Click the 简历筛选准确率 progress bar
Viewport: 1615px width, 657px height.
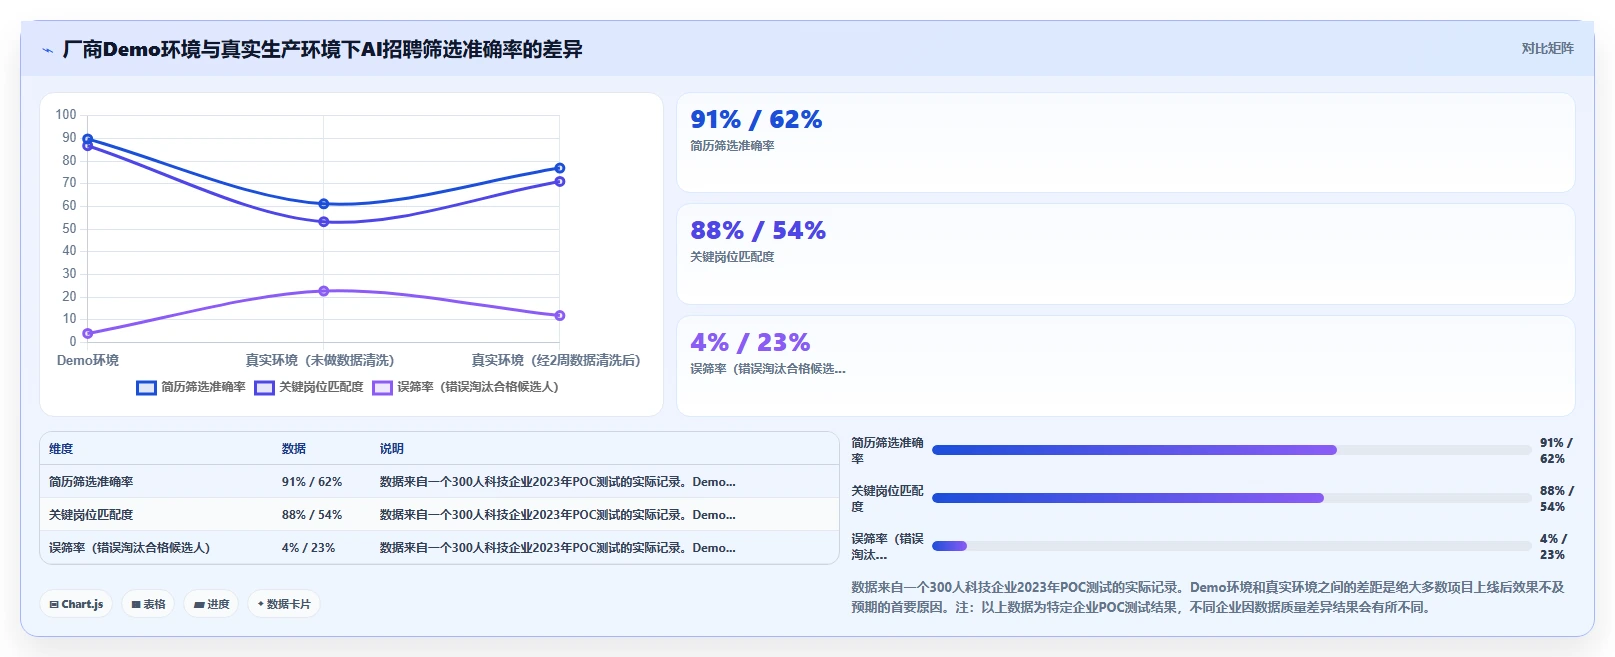point(1232,450)
